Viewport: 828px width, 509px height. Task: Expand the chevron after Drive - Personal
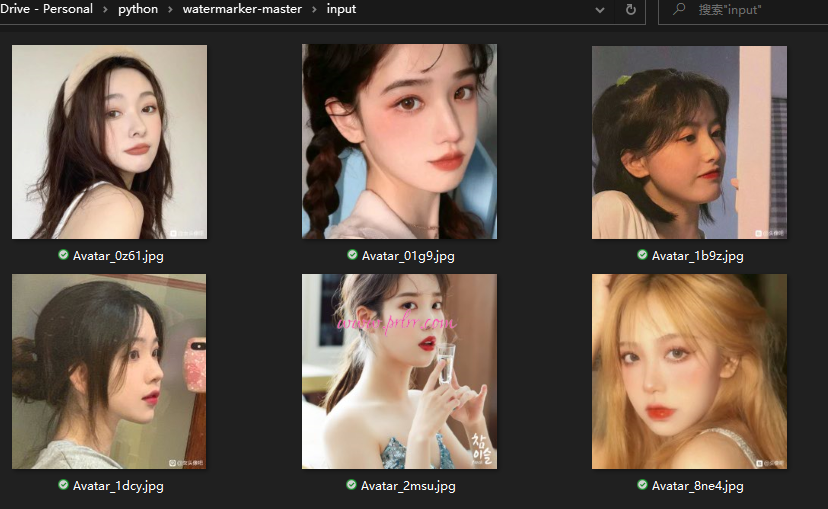pyautogui.click(x=106, y=9)
